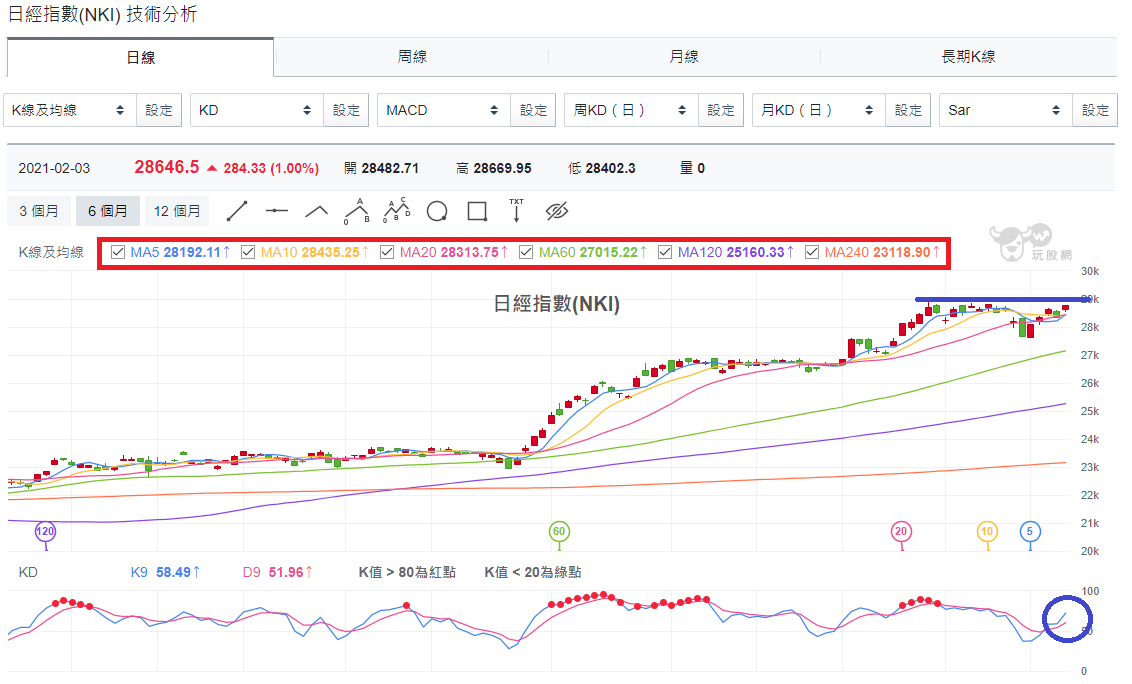The width and height of the screenshot is (1132, 684).
Task: Uncheck the MA20 moving average checkbox
Action: [x=387, y=252]
